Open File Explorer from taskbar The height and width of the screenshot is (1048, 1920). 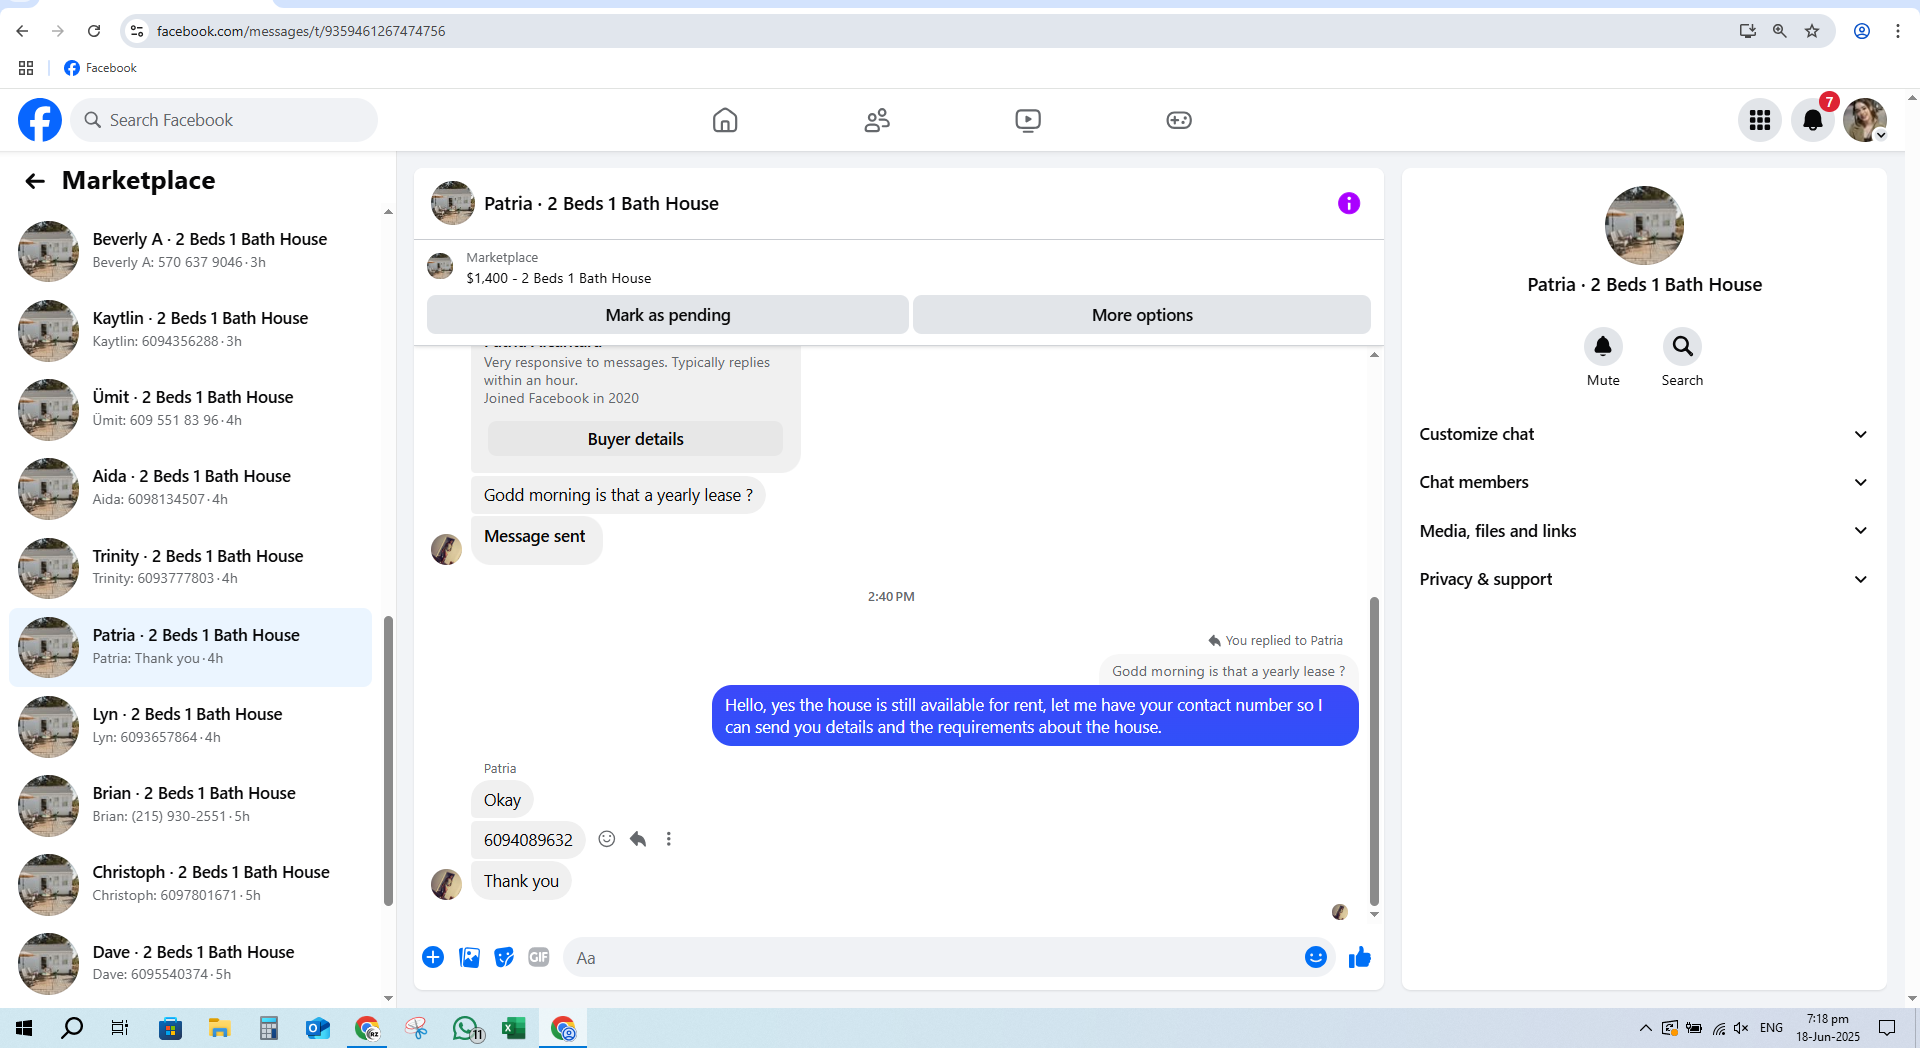219,1028
